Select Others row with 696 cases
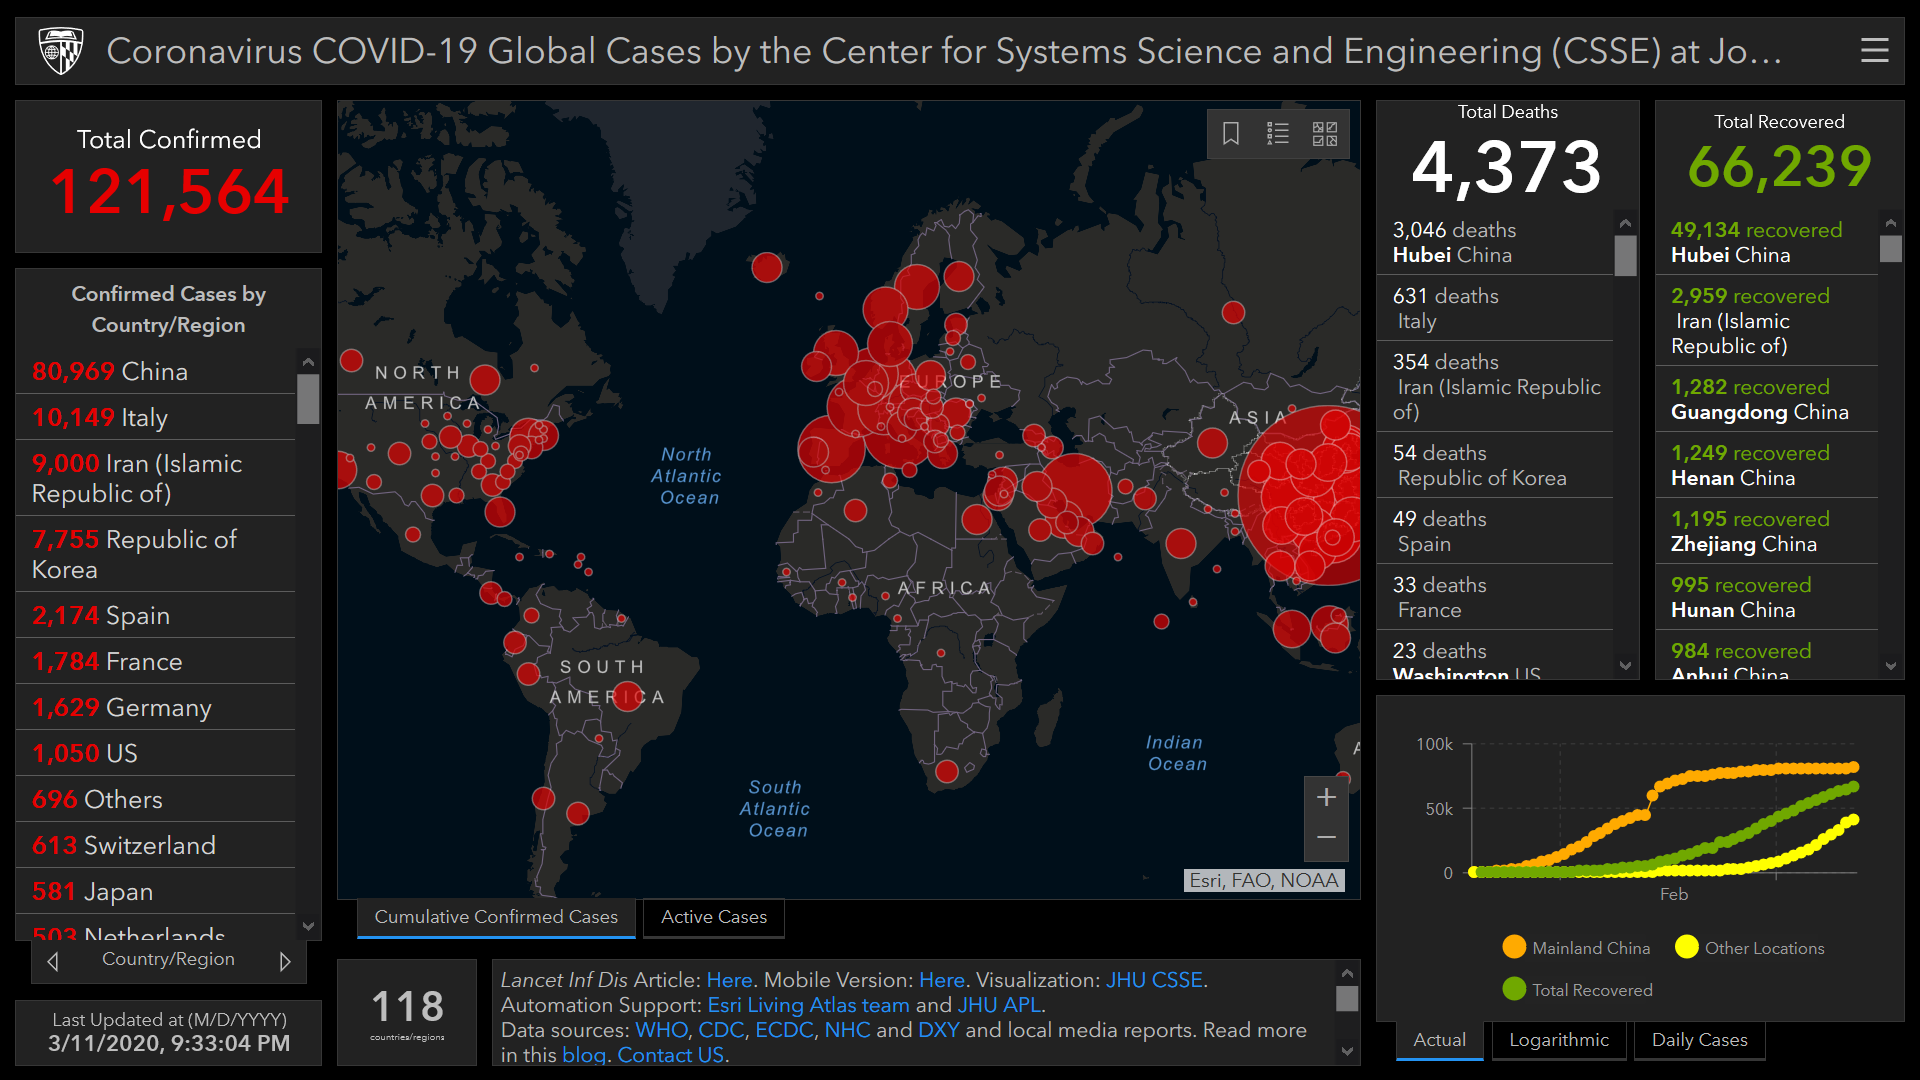 pos(156,799)
